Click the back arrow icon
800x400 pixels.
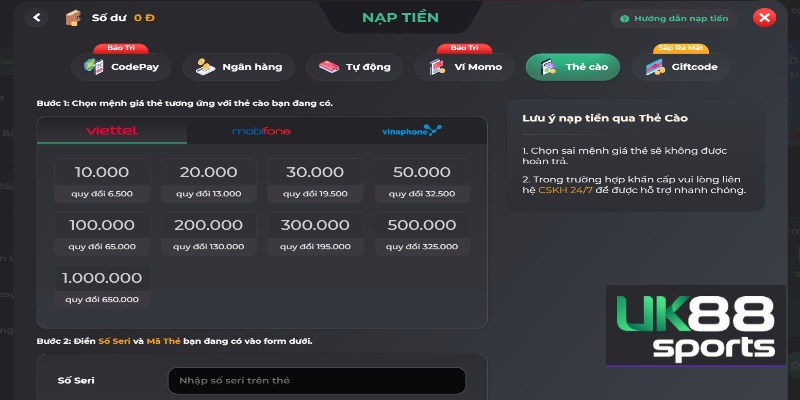pos(38,18)
